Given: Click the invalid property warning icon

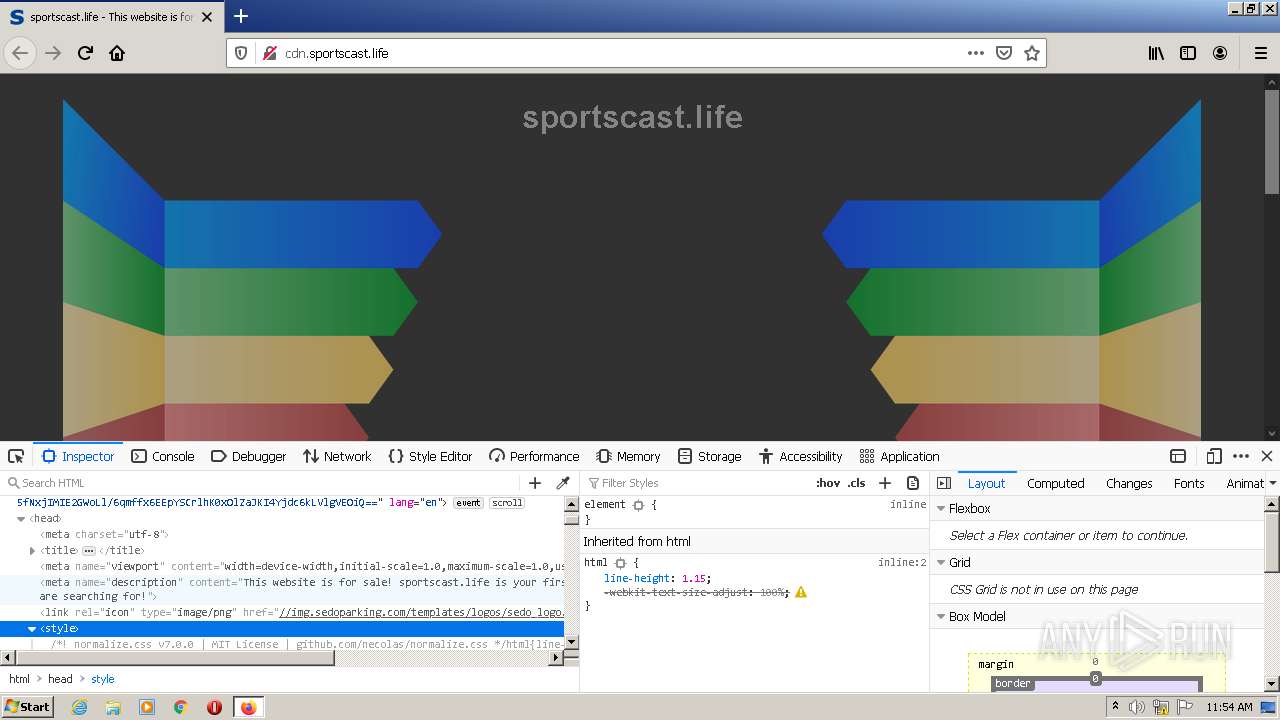Looking at the screenshot, I should tap(801, 592).
